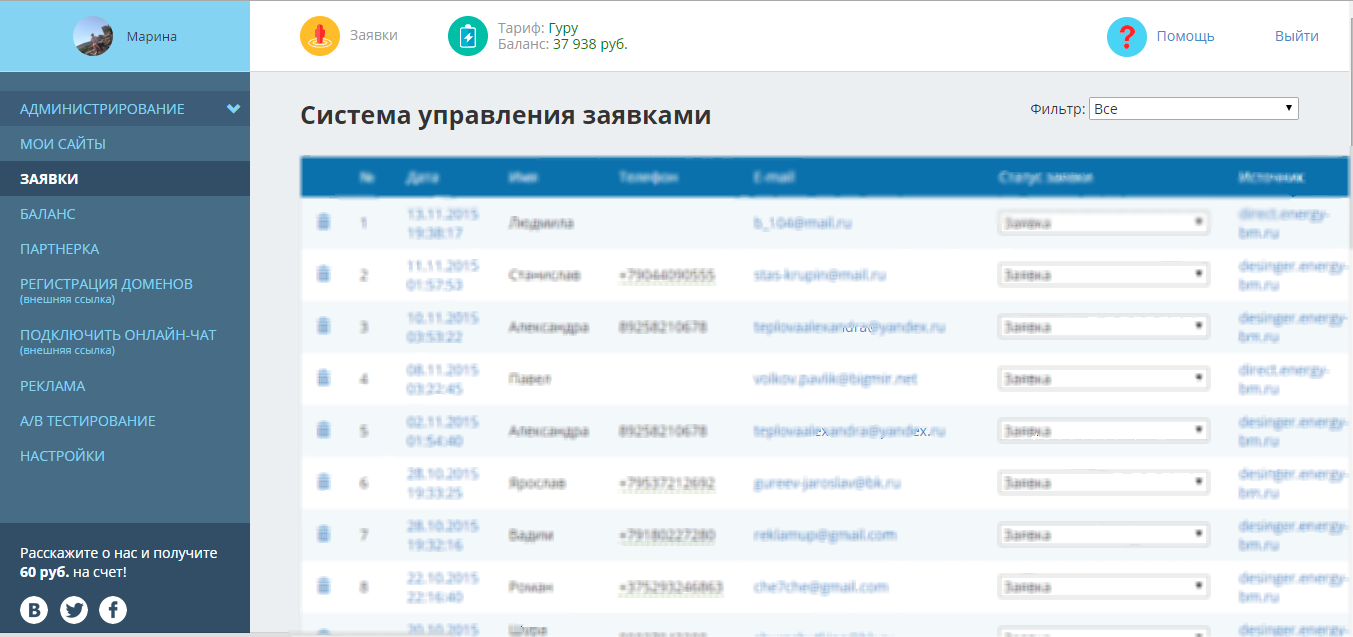Collapse the АДМИНИСТРИРОВАНИЕ section chevron

[233, 109]
